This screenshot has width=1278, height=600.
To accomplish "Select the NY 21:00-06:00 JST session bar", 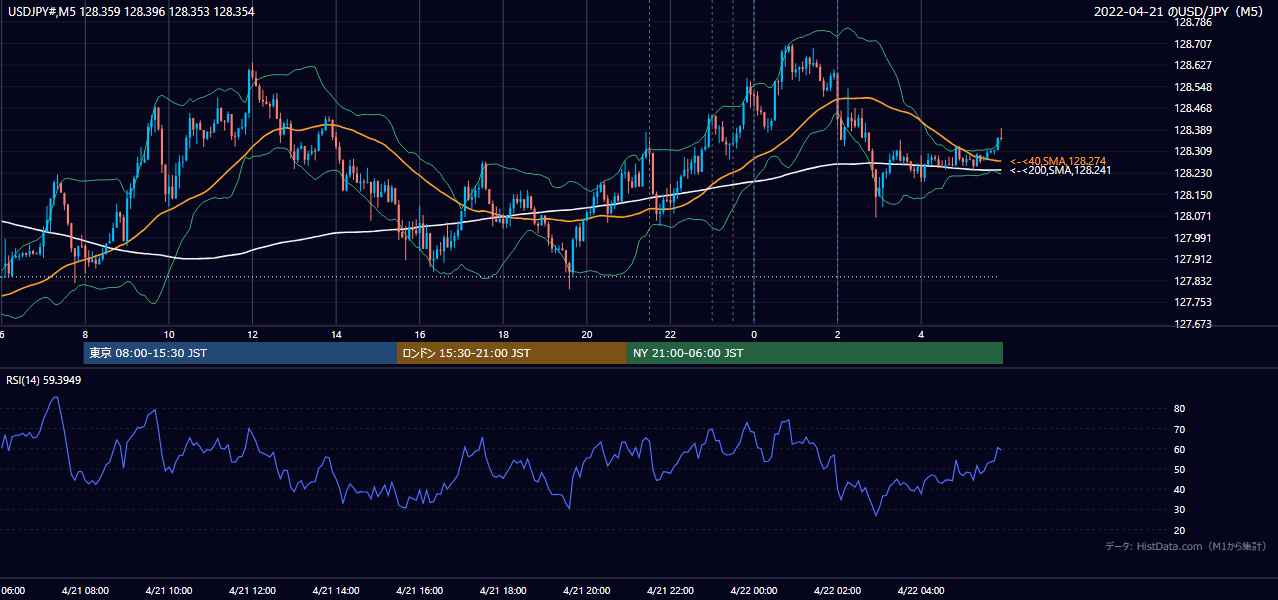I will point(815,353).
